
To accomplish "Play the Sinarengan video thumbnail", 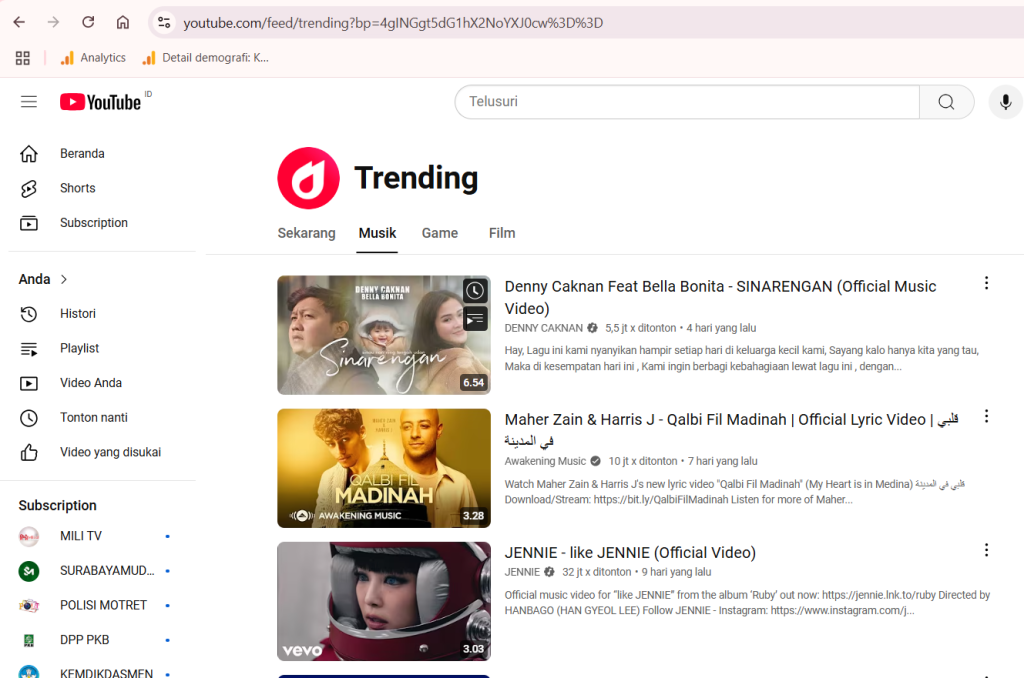I will 384,335.
